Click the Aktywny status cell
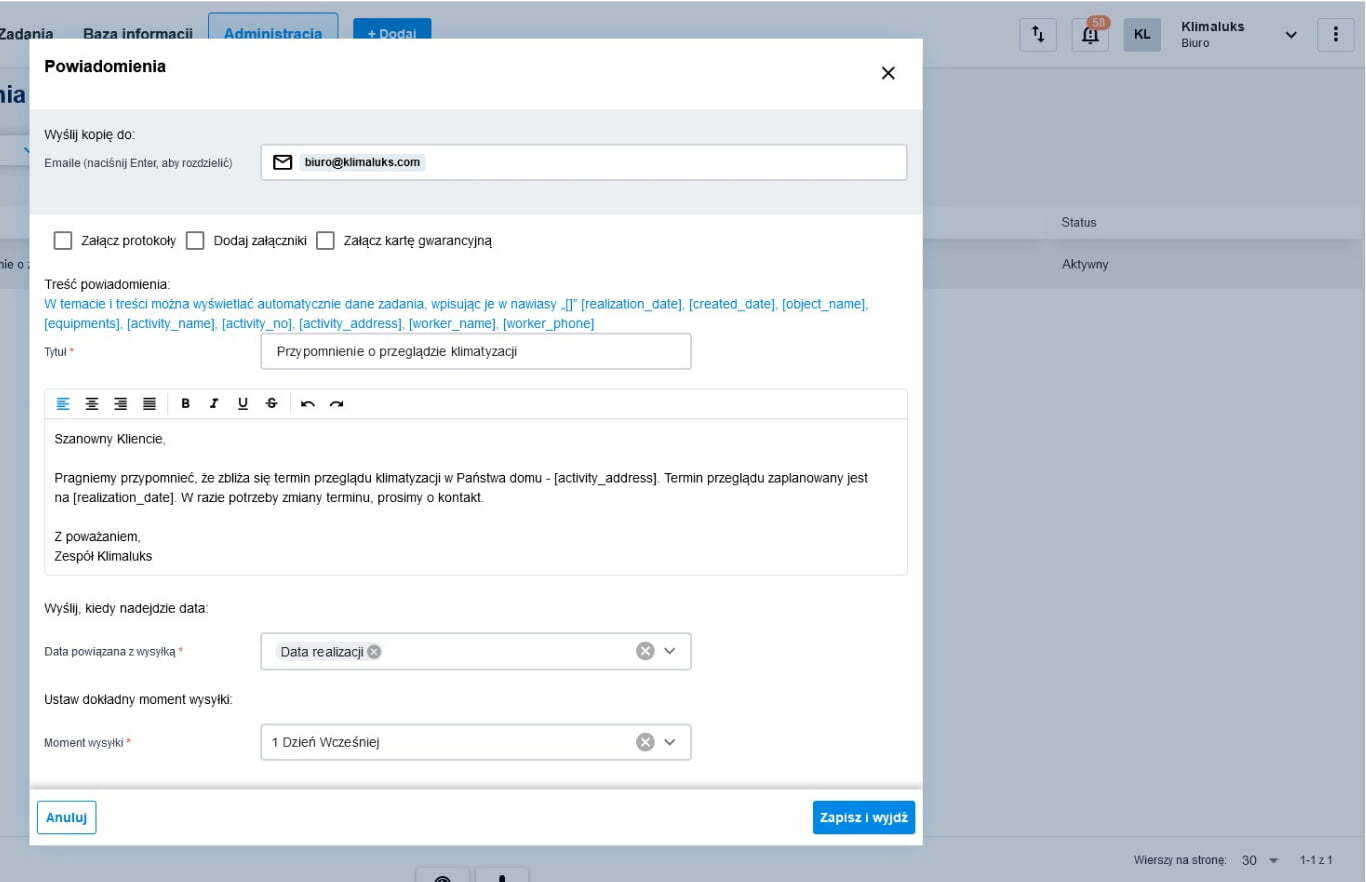The height and width of the screenshot is (882, 1366). pos(1085,265)
